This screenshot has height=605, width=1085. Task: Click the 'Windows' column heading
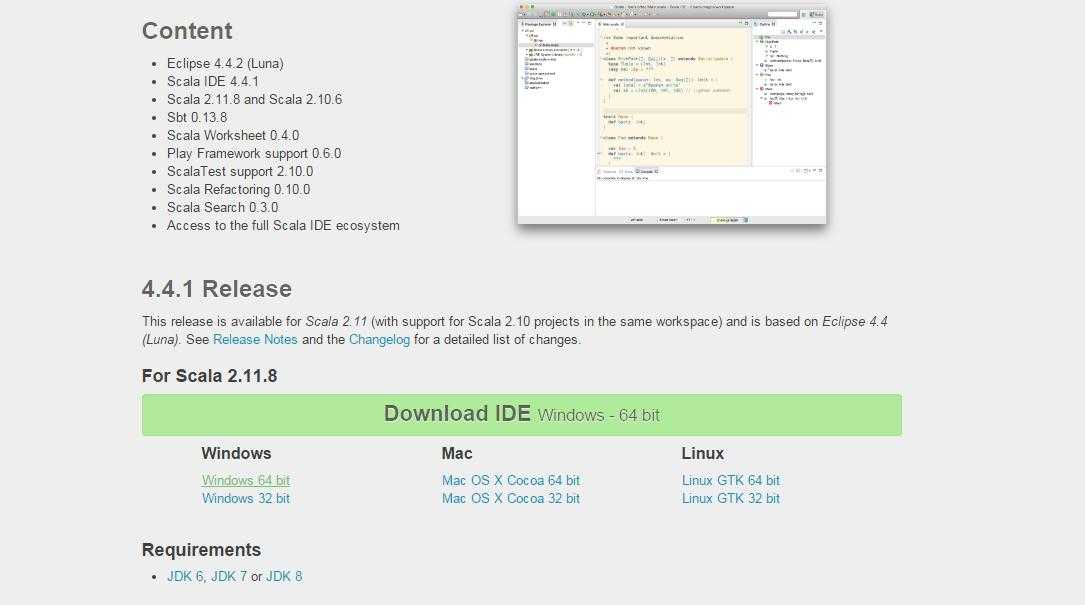tap(236, 453)
